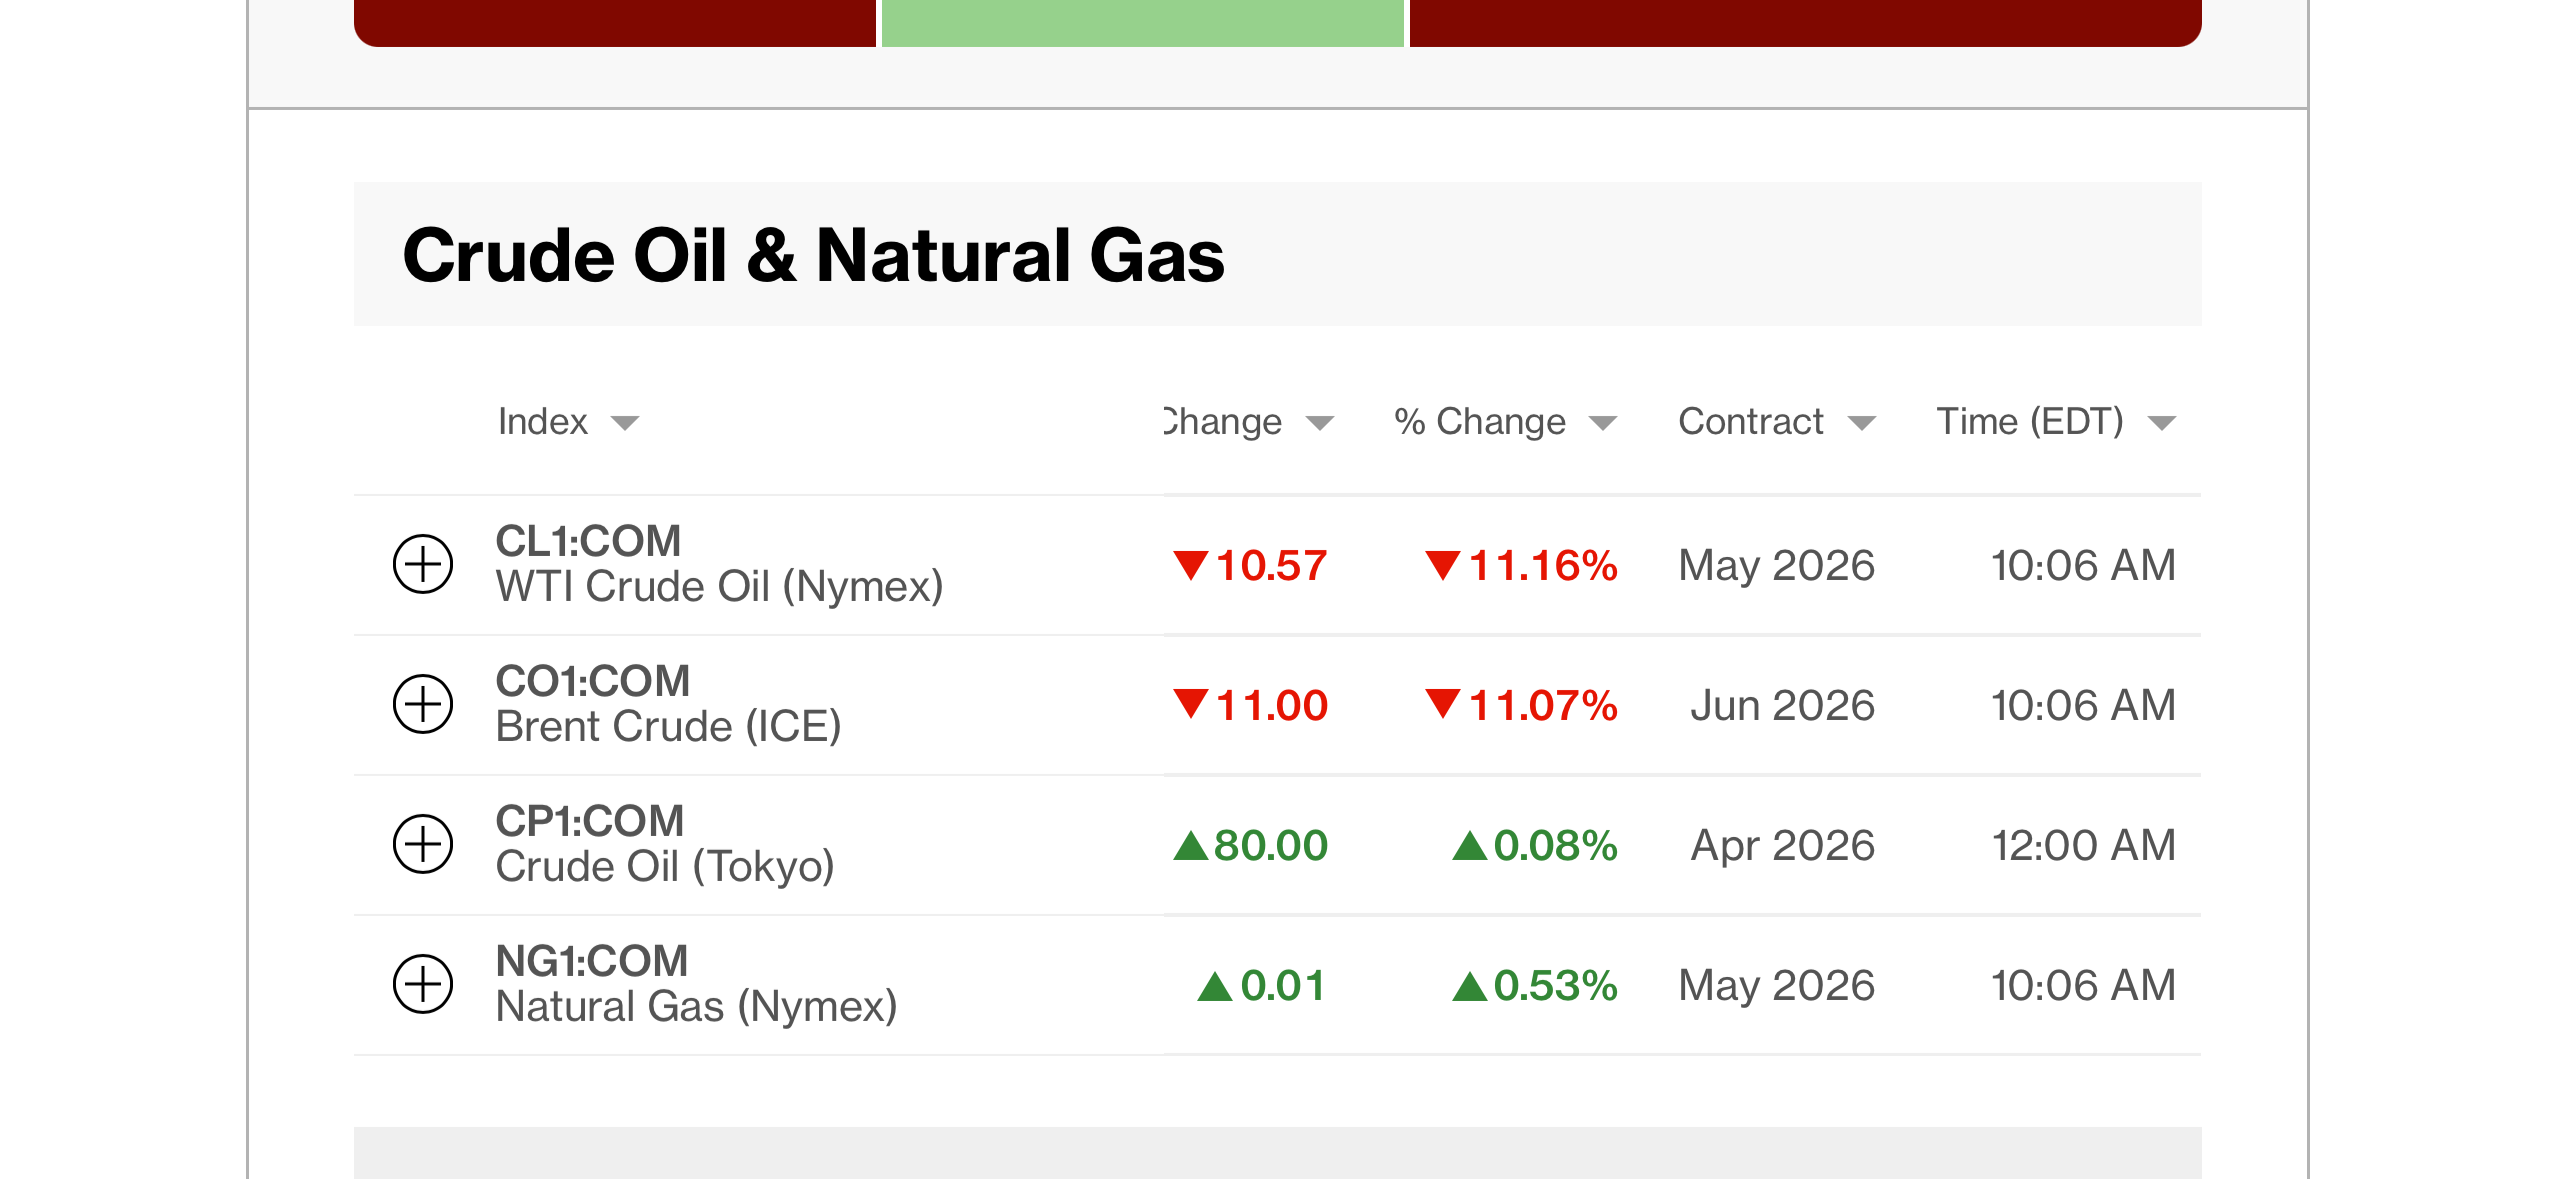Sort by Index column arrow

(625, 423)
